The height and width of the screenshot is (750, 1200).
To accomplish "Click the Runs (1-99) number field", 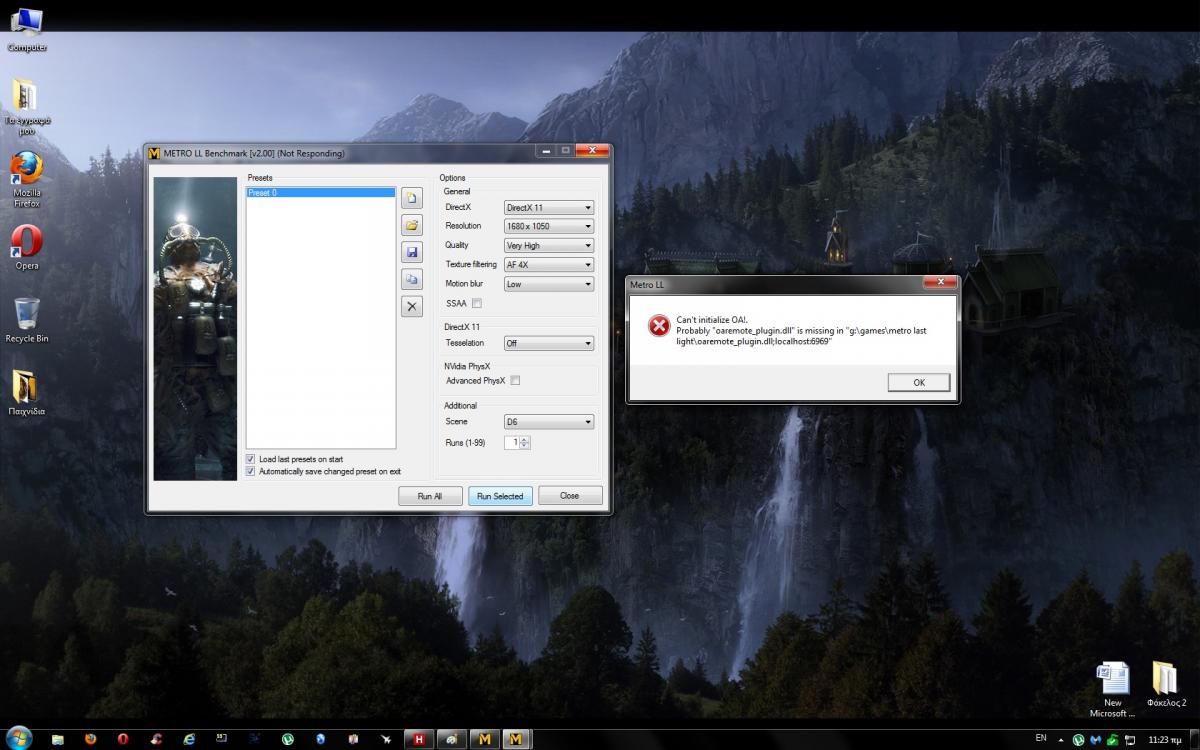I will 516,442.
